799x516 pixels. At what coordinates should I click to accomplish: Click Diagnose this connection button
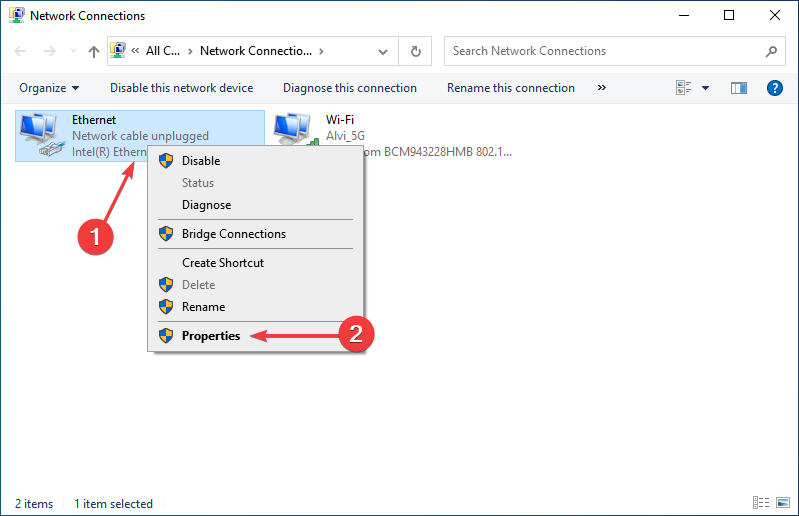point(349,88)
